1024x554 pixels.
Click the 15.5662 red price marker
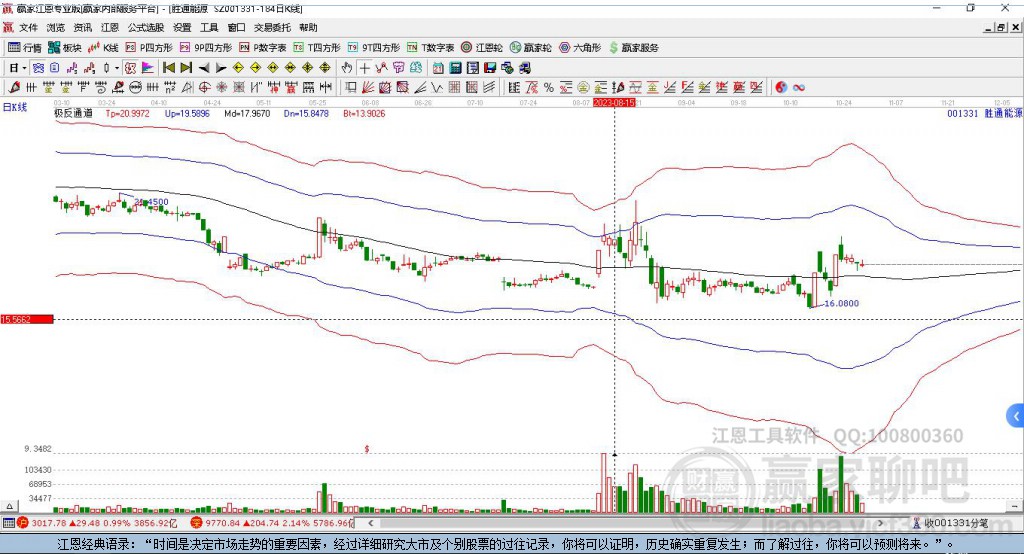click(x=27, y=319)
